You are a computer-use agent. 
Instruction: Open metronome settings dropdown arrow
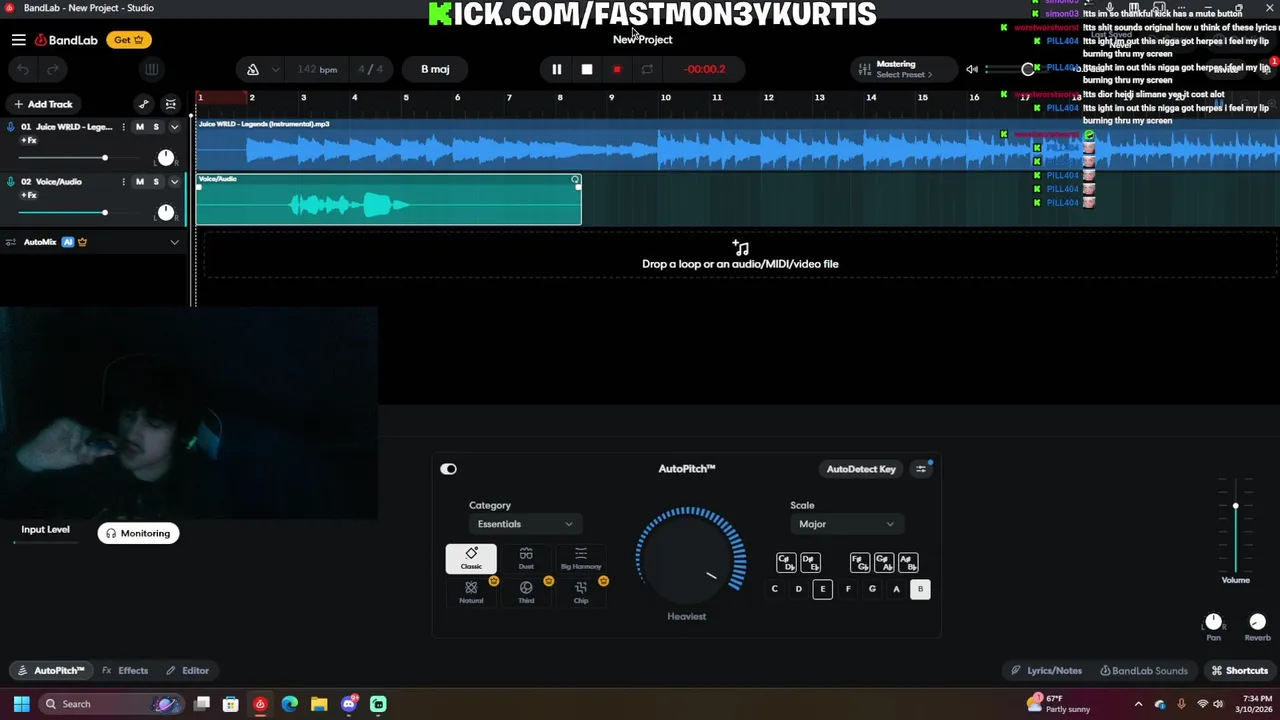click(275, 70)
